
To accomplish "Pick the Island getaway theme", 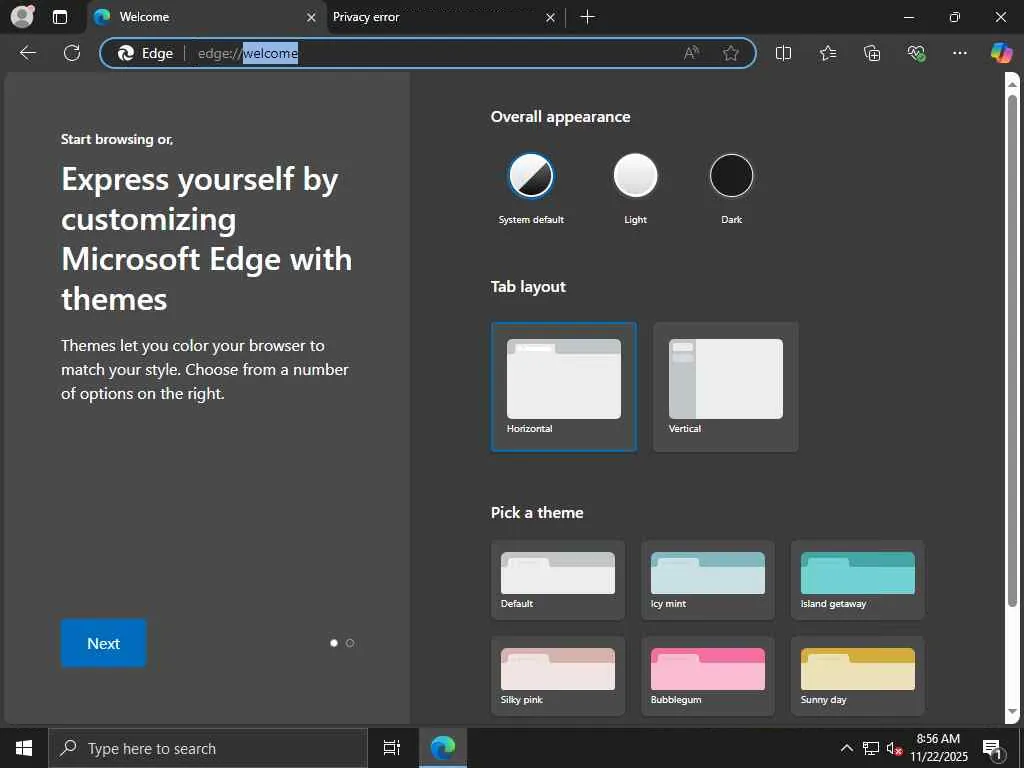I will [x=857, y=580].
